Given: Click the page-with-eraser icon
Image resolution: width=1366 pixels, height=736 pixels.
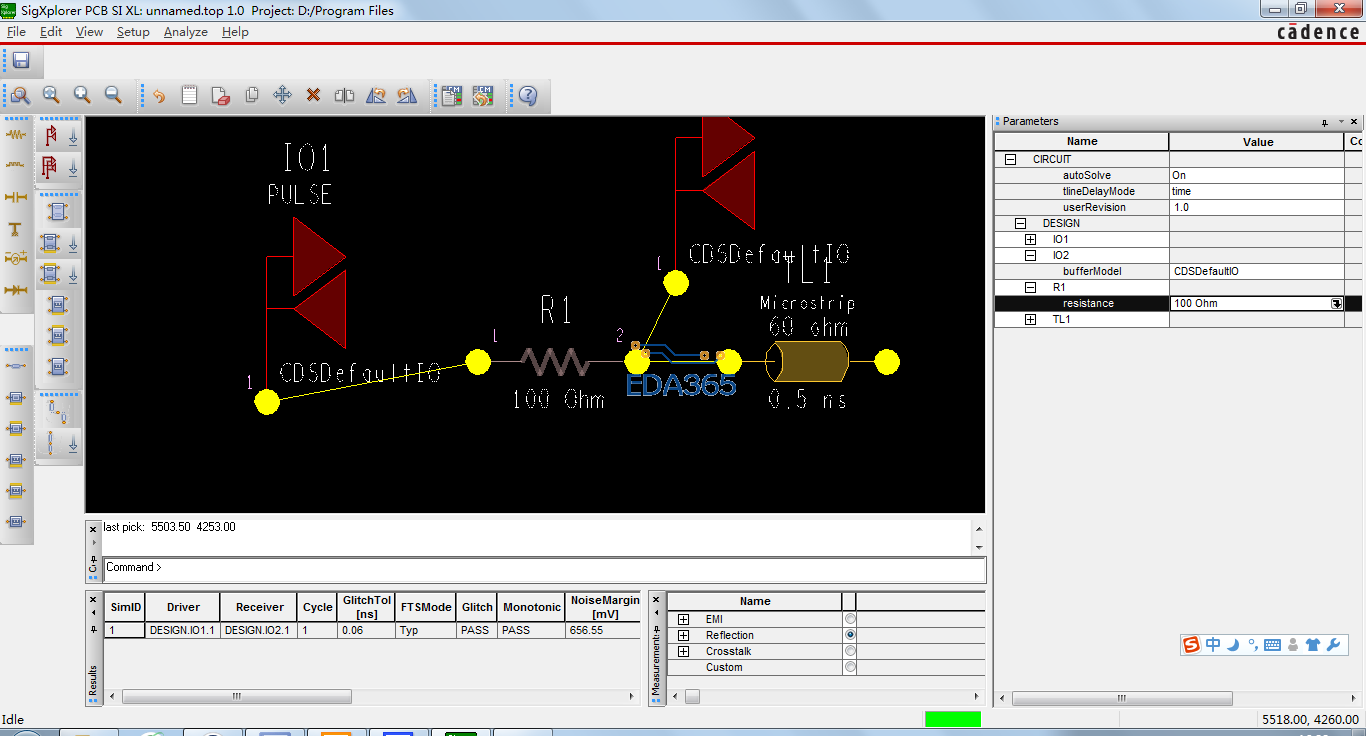Looking at the screenshot, I should point(220,96).
